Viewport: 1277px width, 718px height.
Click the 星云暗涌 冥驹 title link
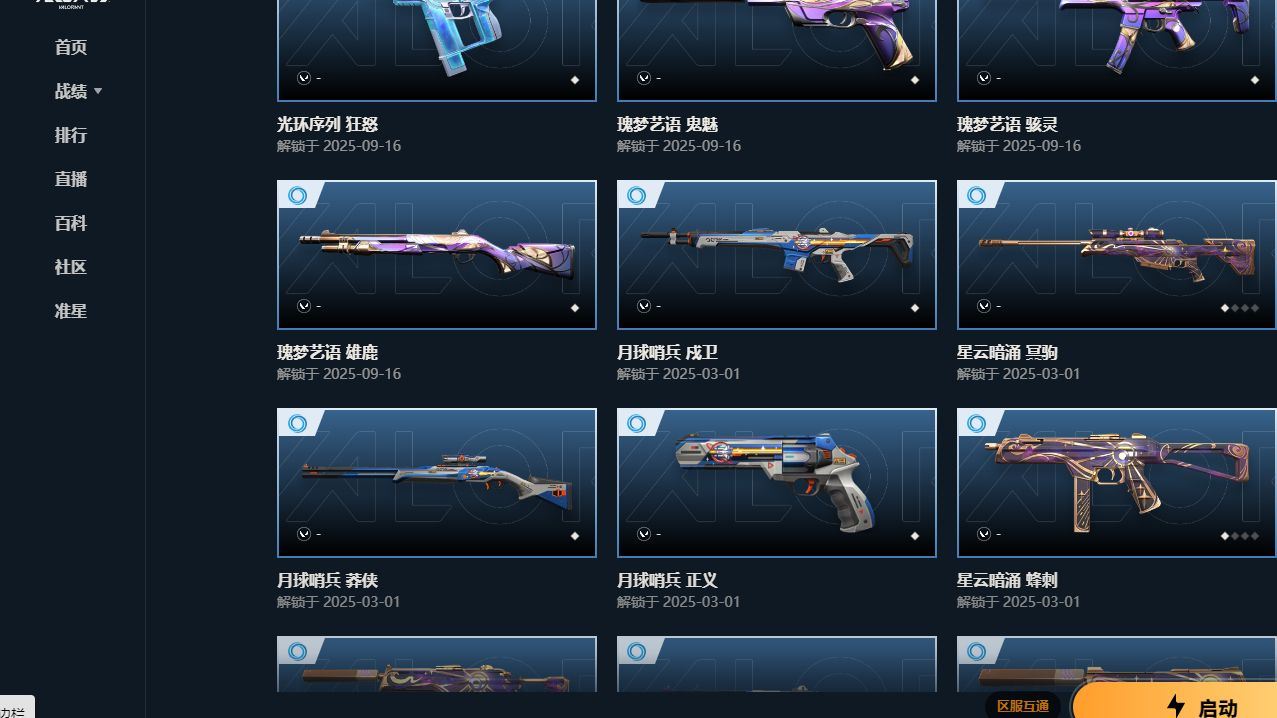click(x=1007, y=352)
